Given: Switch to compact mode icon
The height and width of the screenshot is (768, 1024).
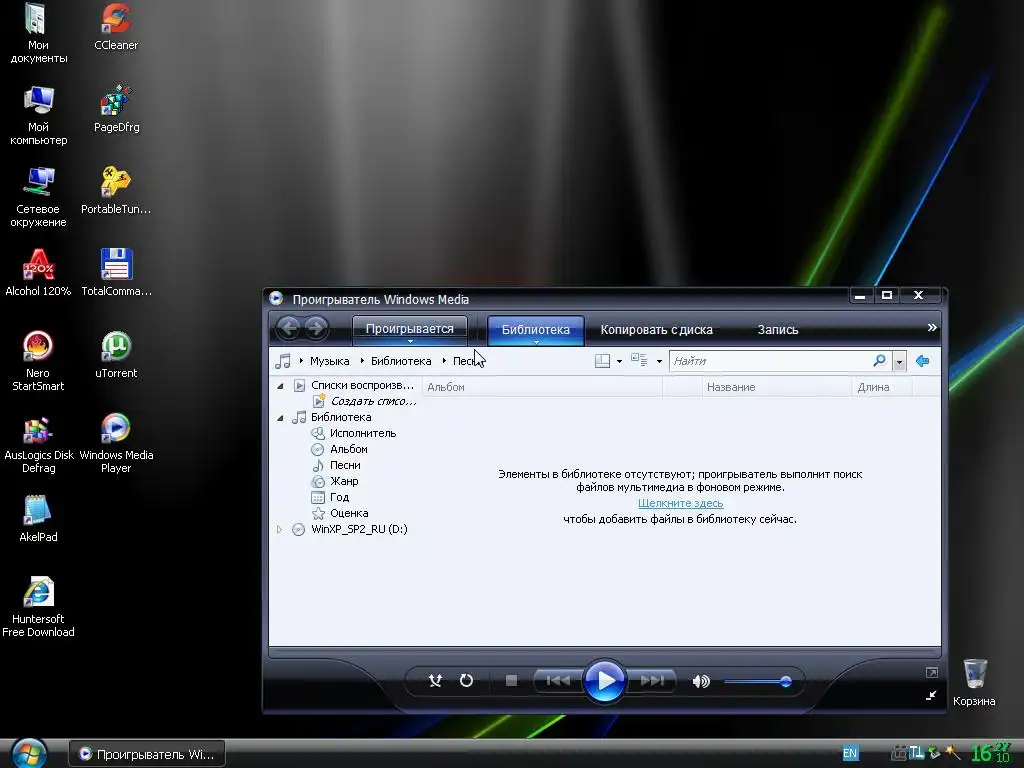Looking at the screenshot, I should pyautogui.click(x=931, y=696).
